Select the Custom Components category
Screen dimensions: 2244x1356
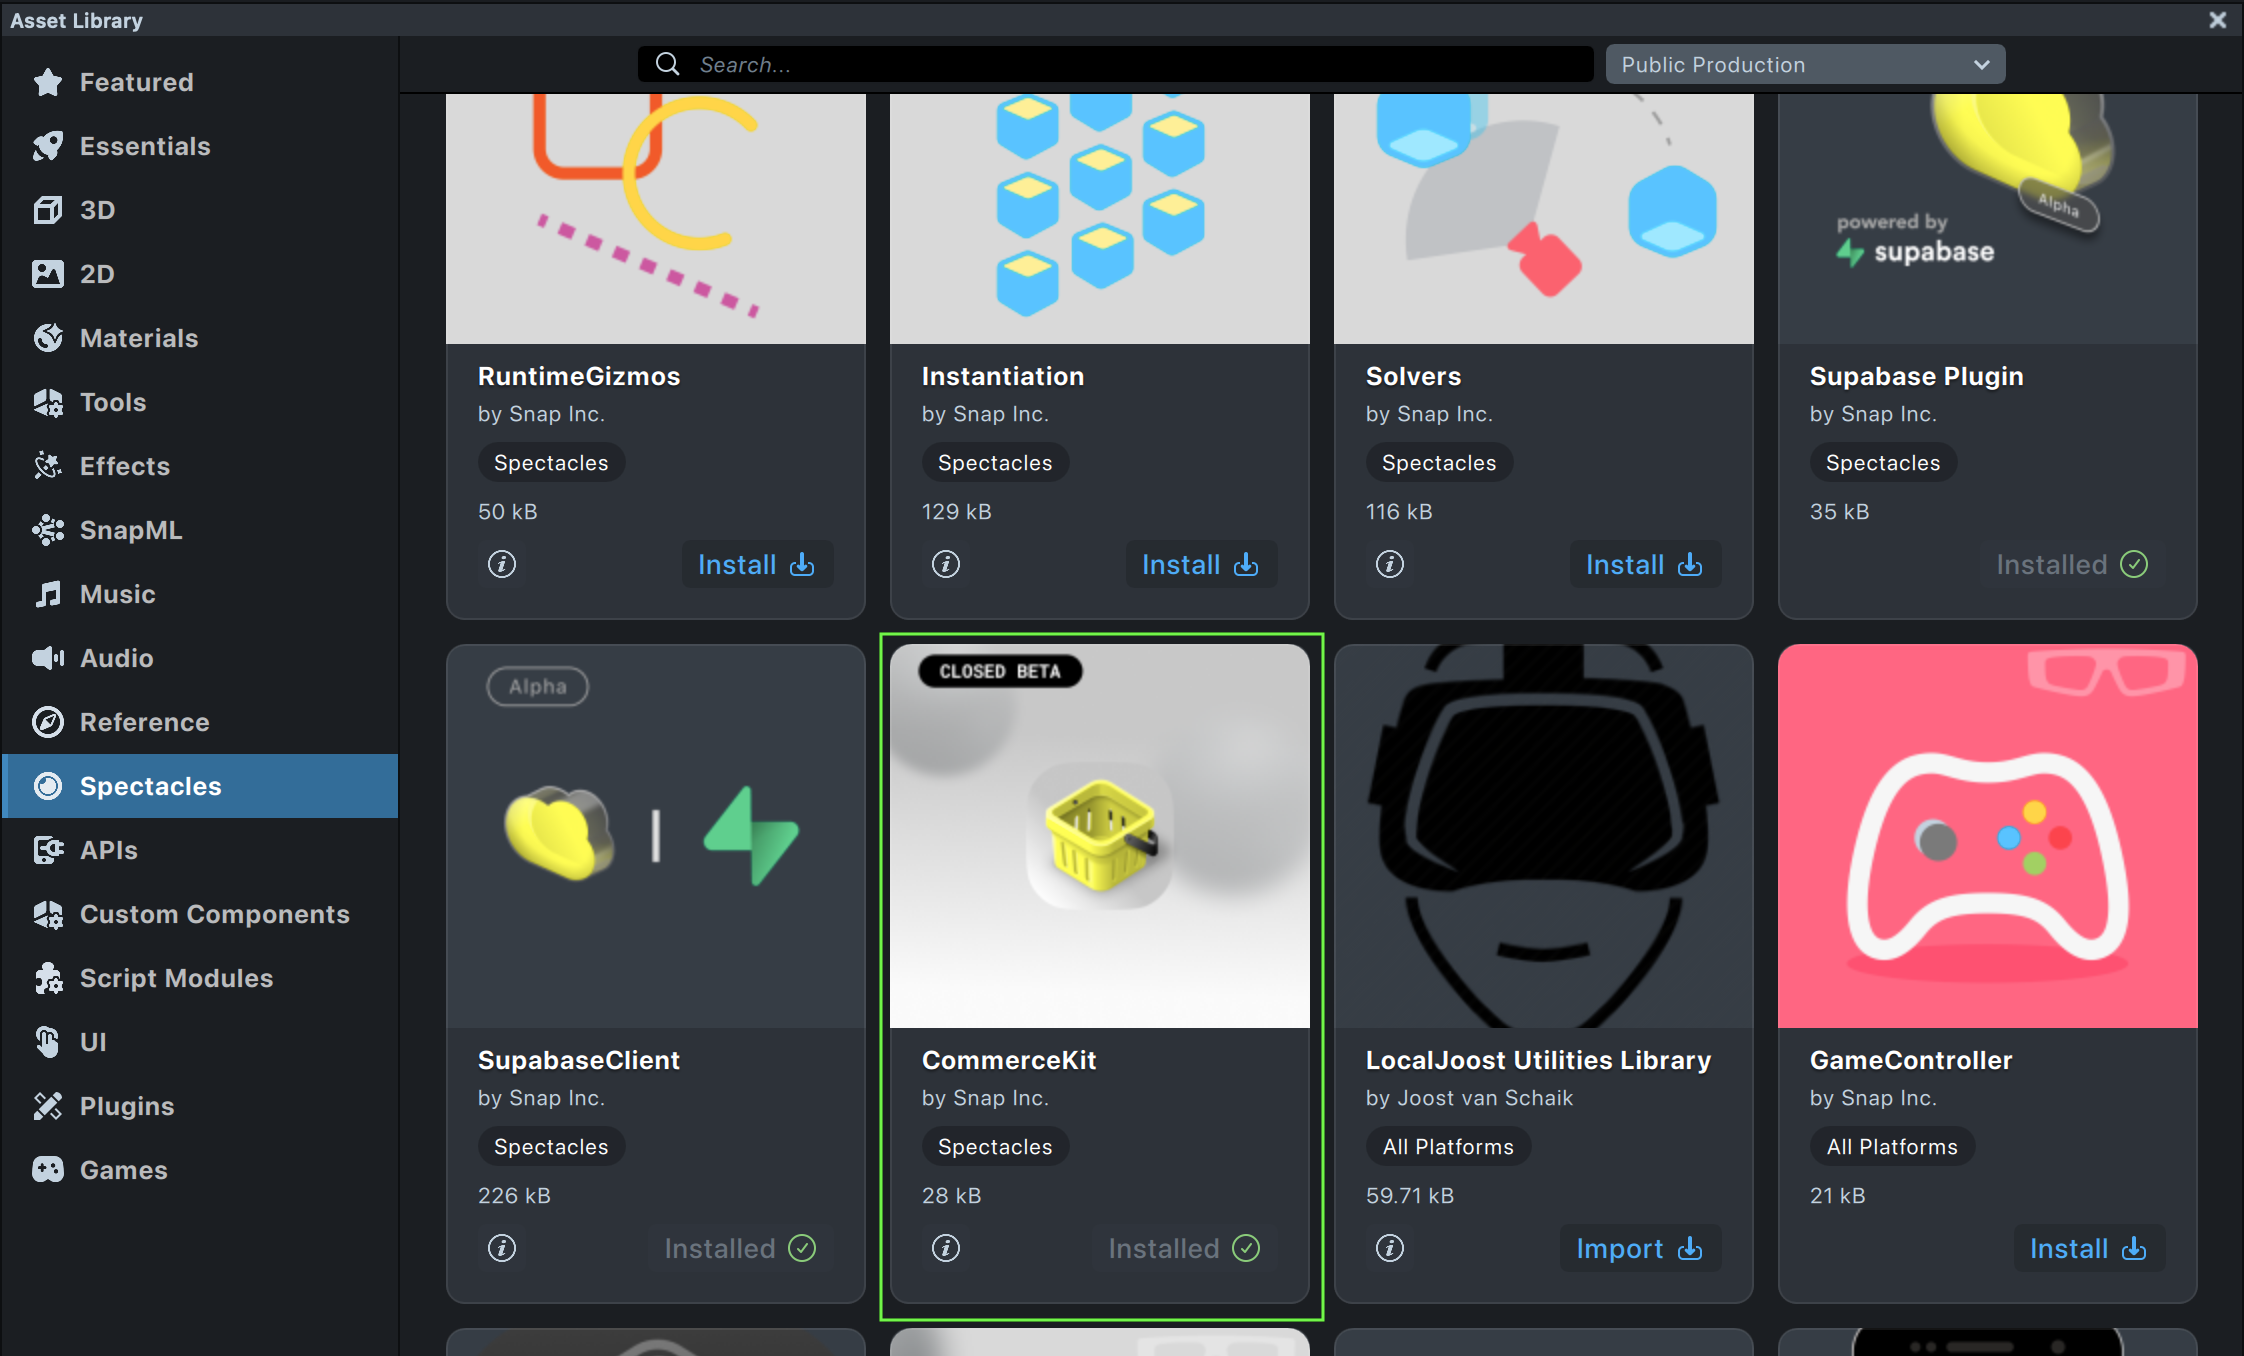coord(214,914)
